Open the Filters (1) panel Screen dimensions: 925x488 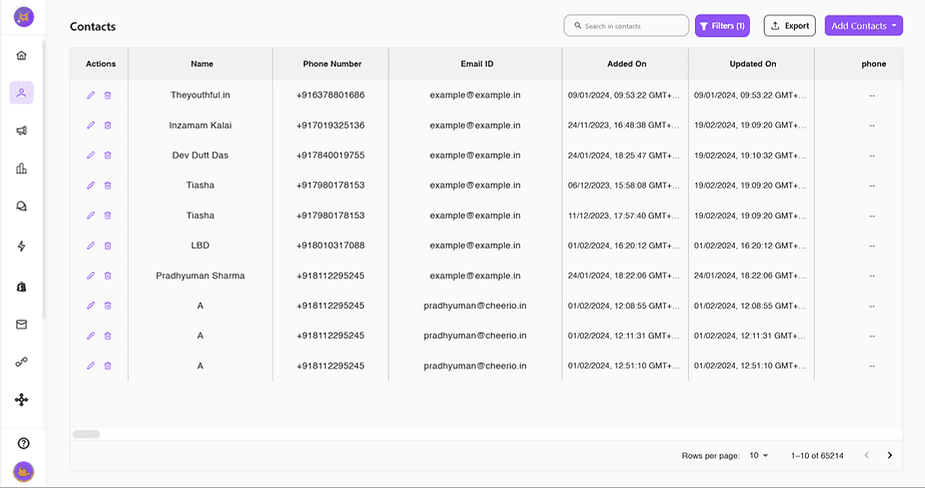722,26
